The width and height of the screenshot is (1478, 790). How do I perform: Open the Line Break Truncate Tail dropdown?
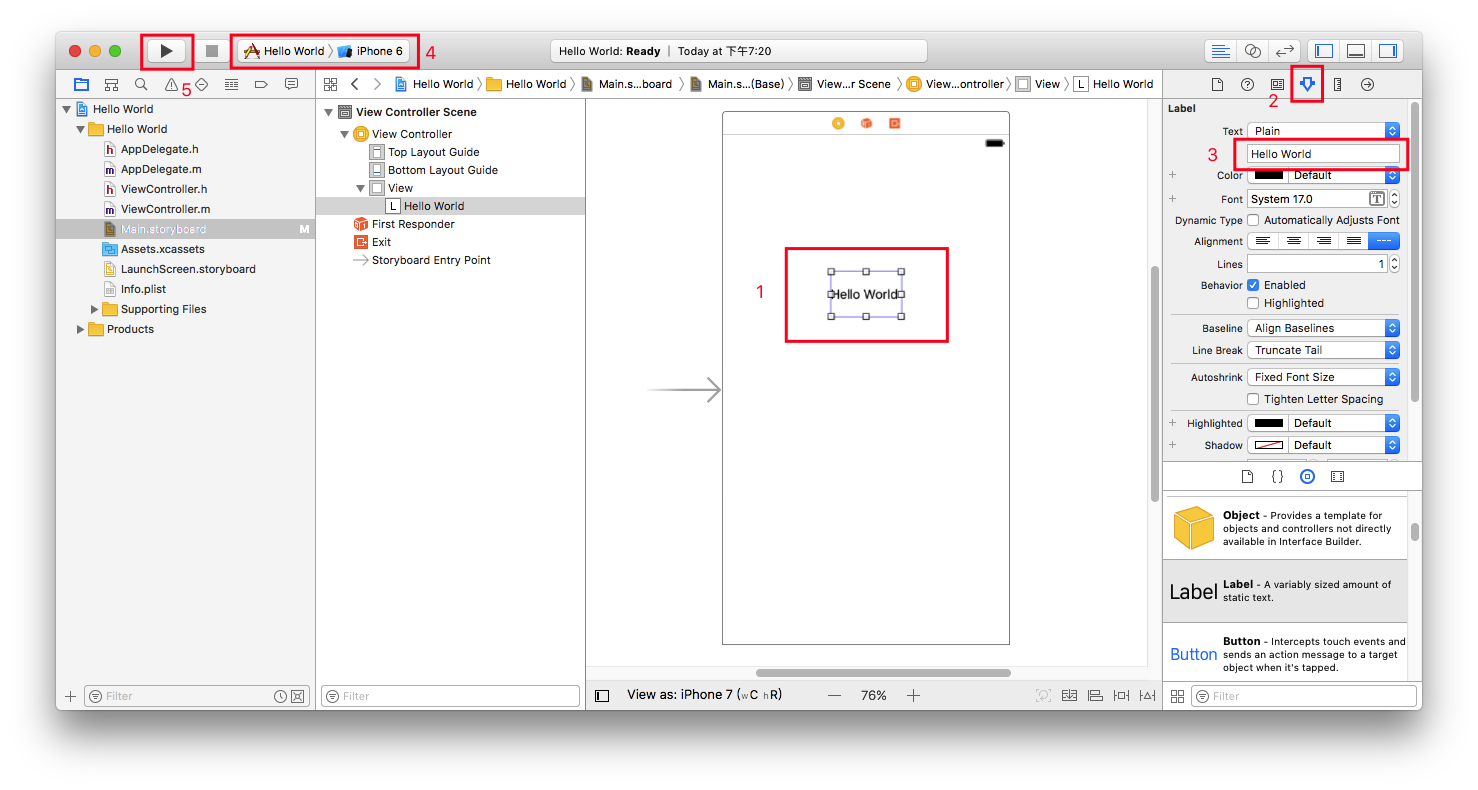tap(1324, 350)
